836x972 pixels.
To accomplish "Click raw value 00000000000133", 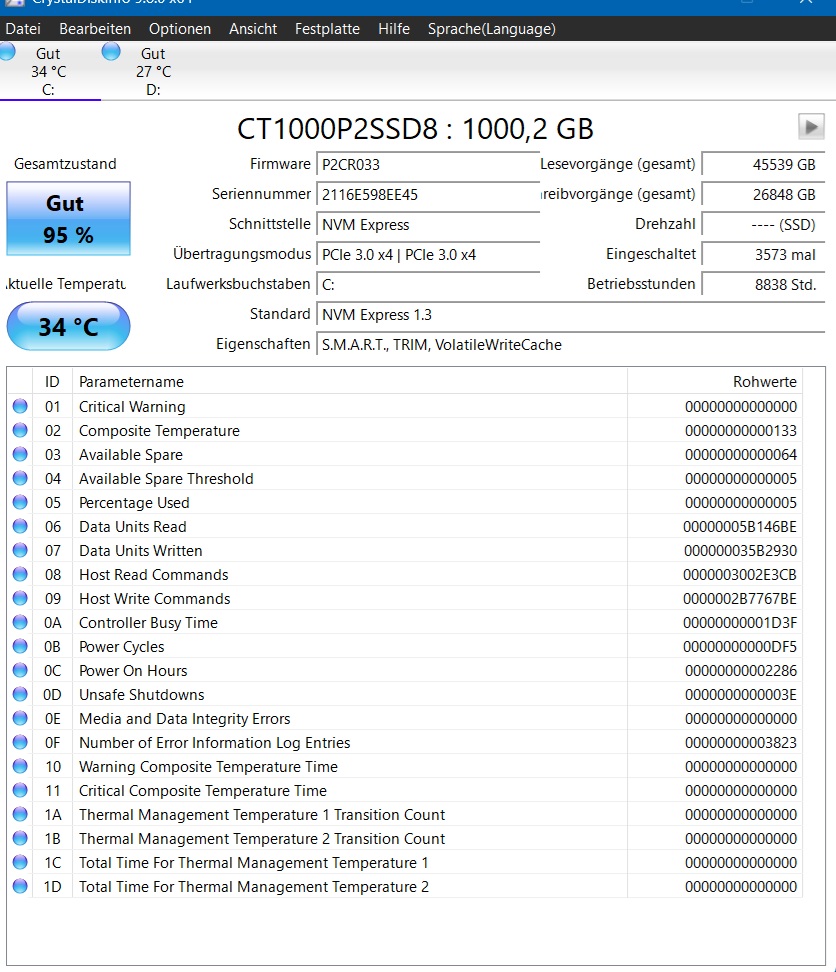I will coord(741,431).
